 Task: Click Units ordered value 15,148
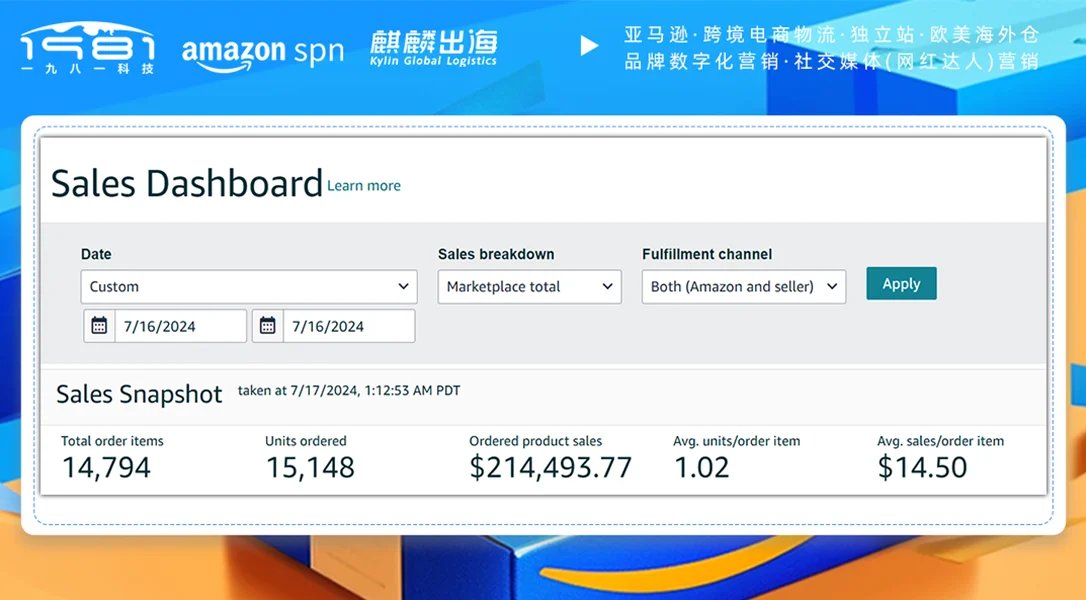[x=310, y=468]
